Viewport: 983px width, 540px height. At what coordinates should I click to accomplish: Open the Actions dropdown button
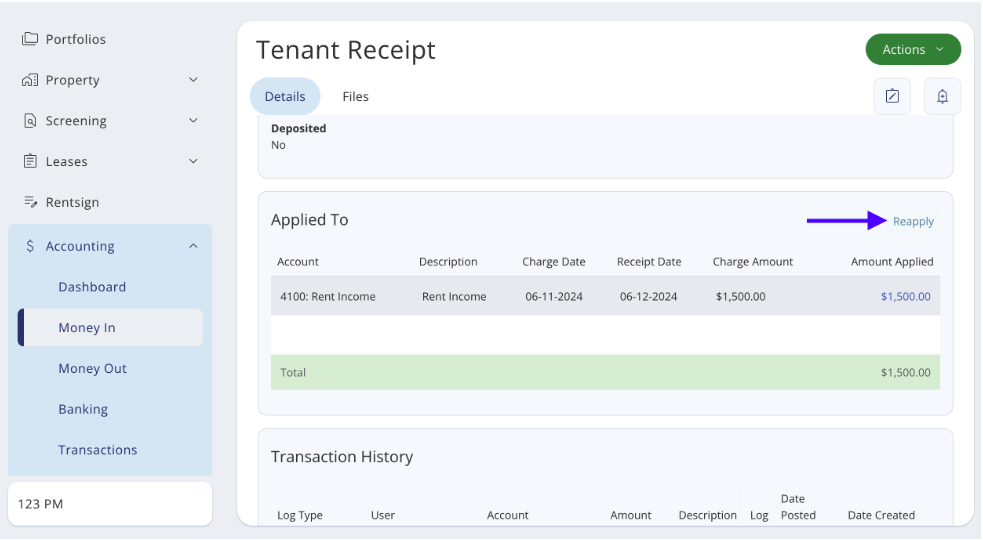pyautogui.click(x=912, y=49)
